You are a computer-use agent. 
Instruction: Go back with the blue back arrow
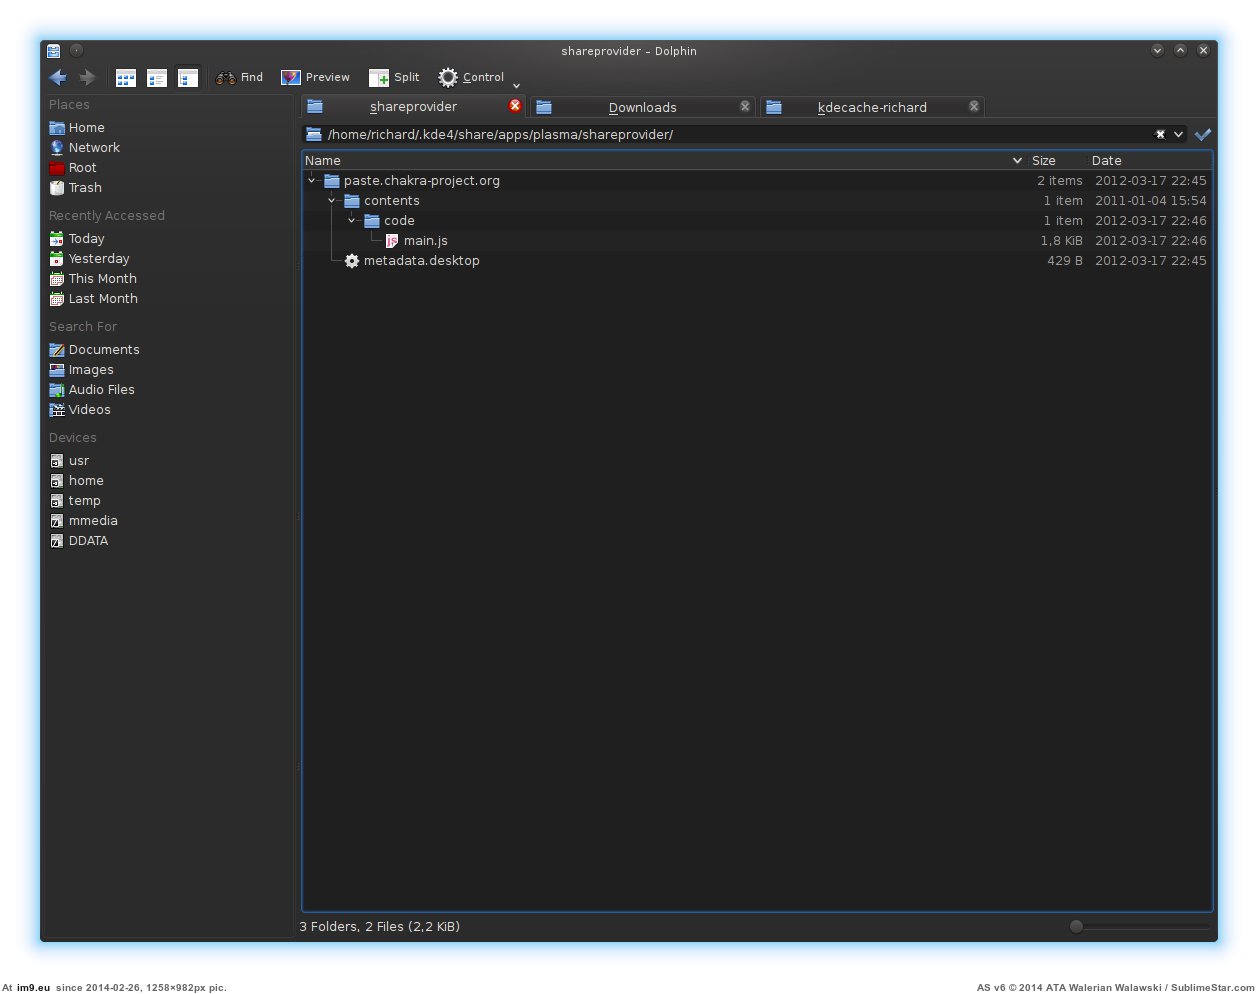pyautogui.click(x=58, y=78)
